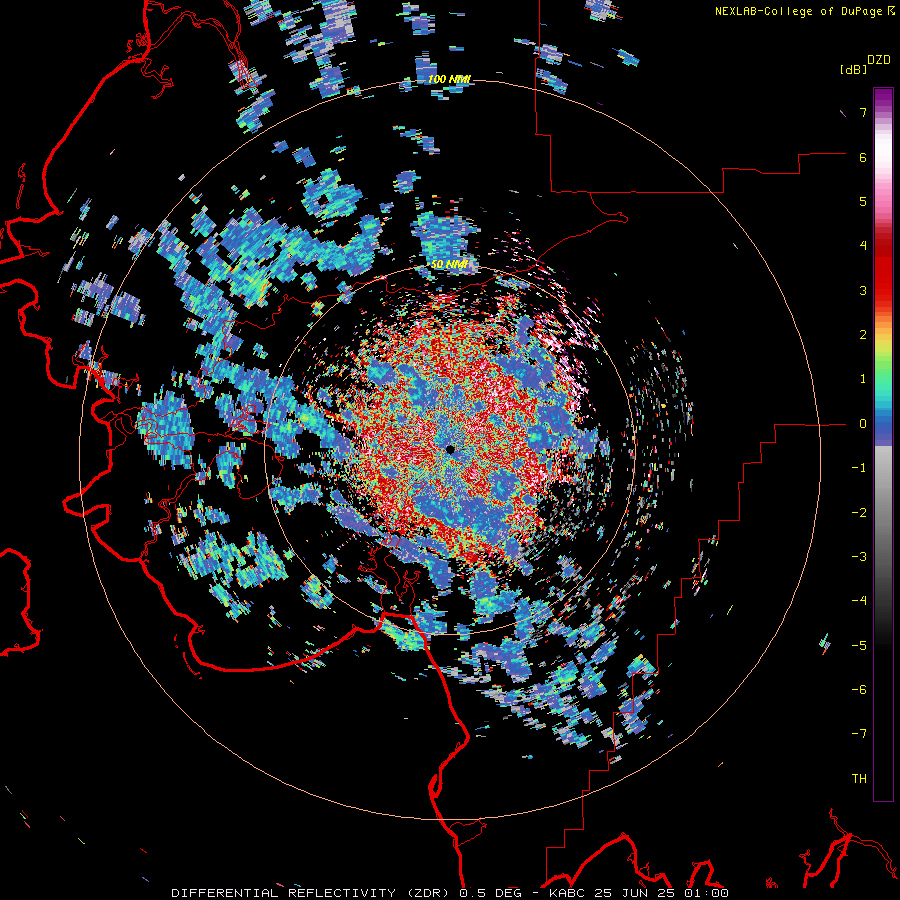Click the 0 value on the color scale
900x900 pixels.
tap(863, 424)
